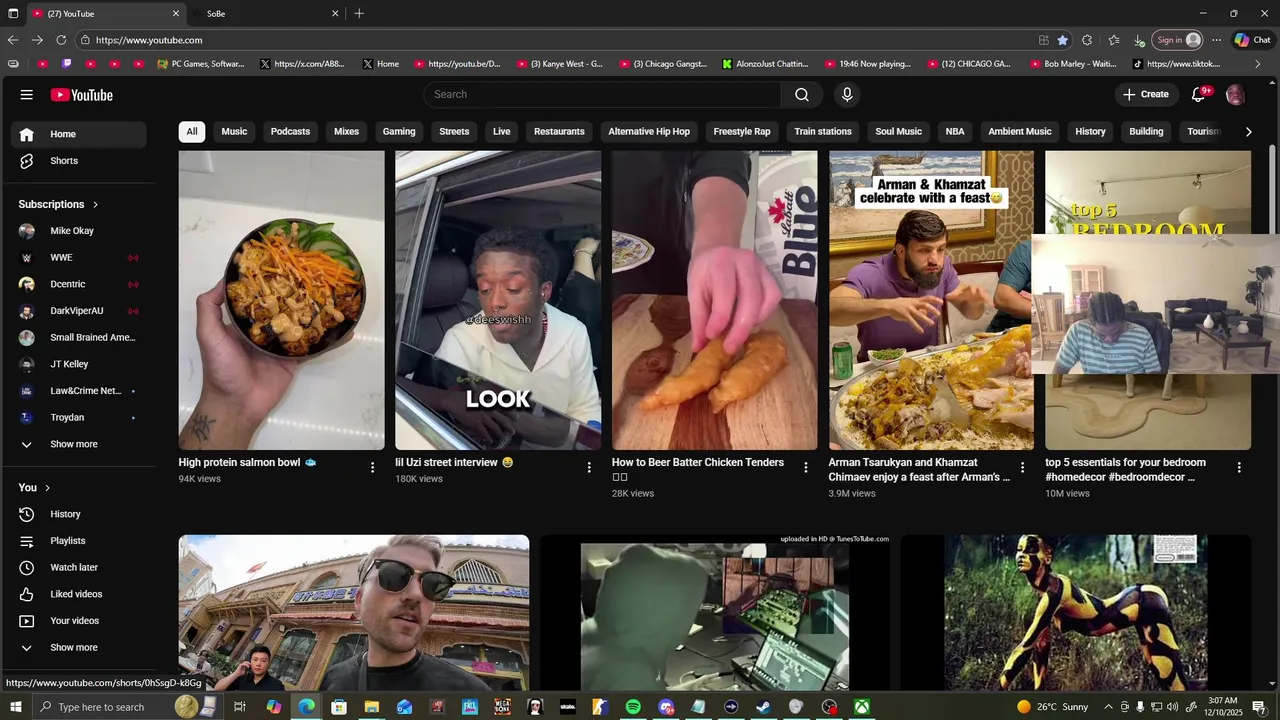Select the Gaming category chip

[x=399, y=131]
